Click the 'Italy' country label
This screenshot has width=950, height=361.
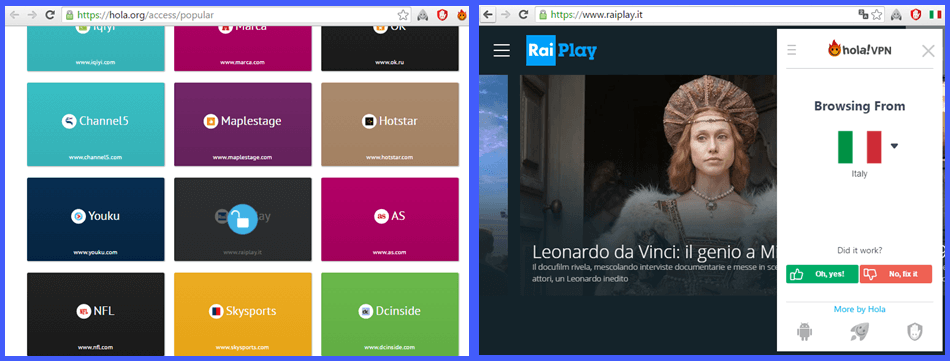(x=859, y=174)
